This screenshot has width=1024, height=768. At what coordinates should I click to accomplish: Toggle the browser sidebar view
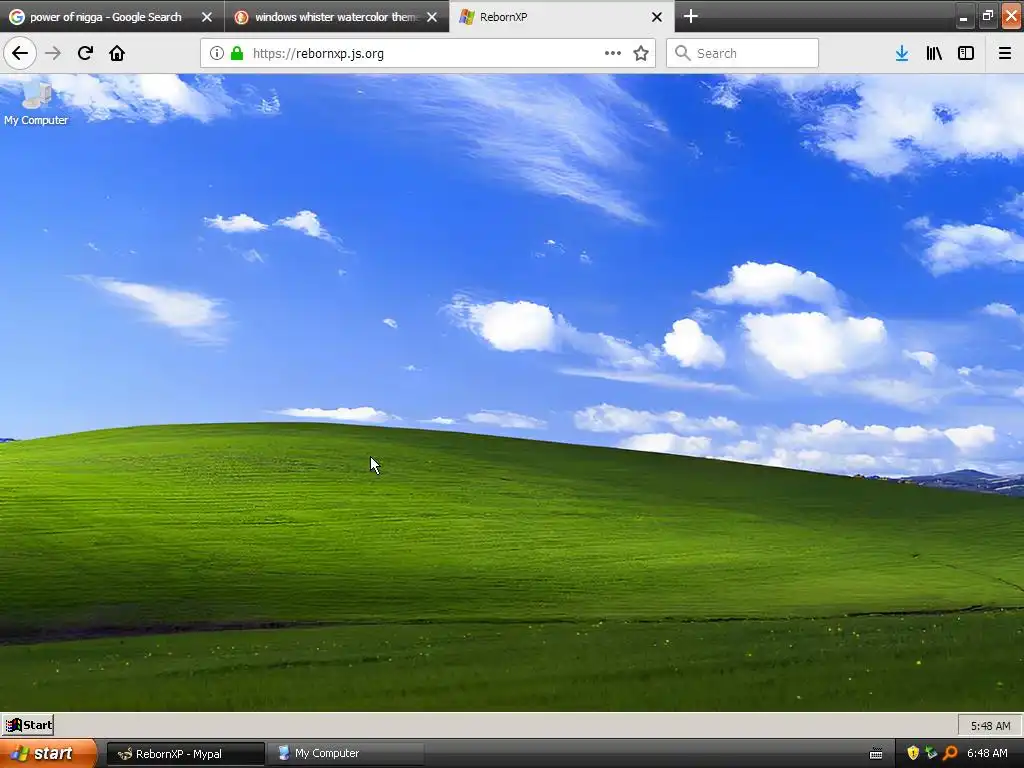(966, 54)
